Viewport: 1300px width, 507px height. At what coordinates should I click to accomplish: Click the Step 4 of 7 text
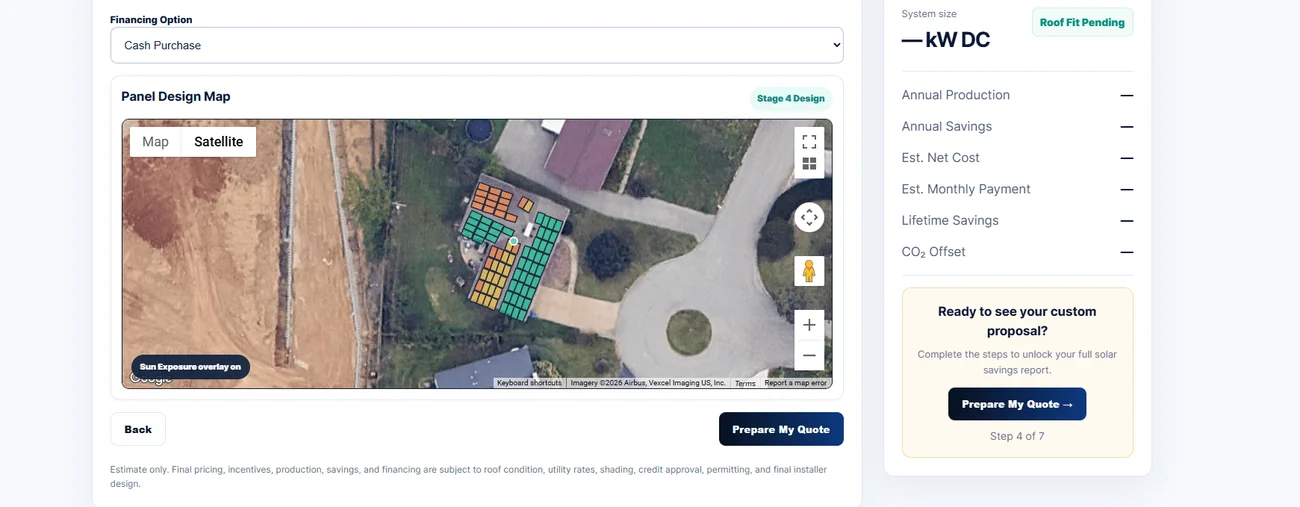[1016, 436]
